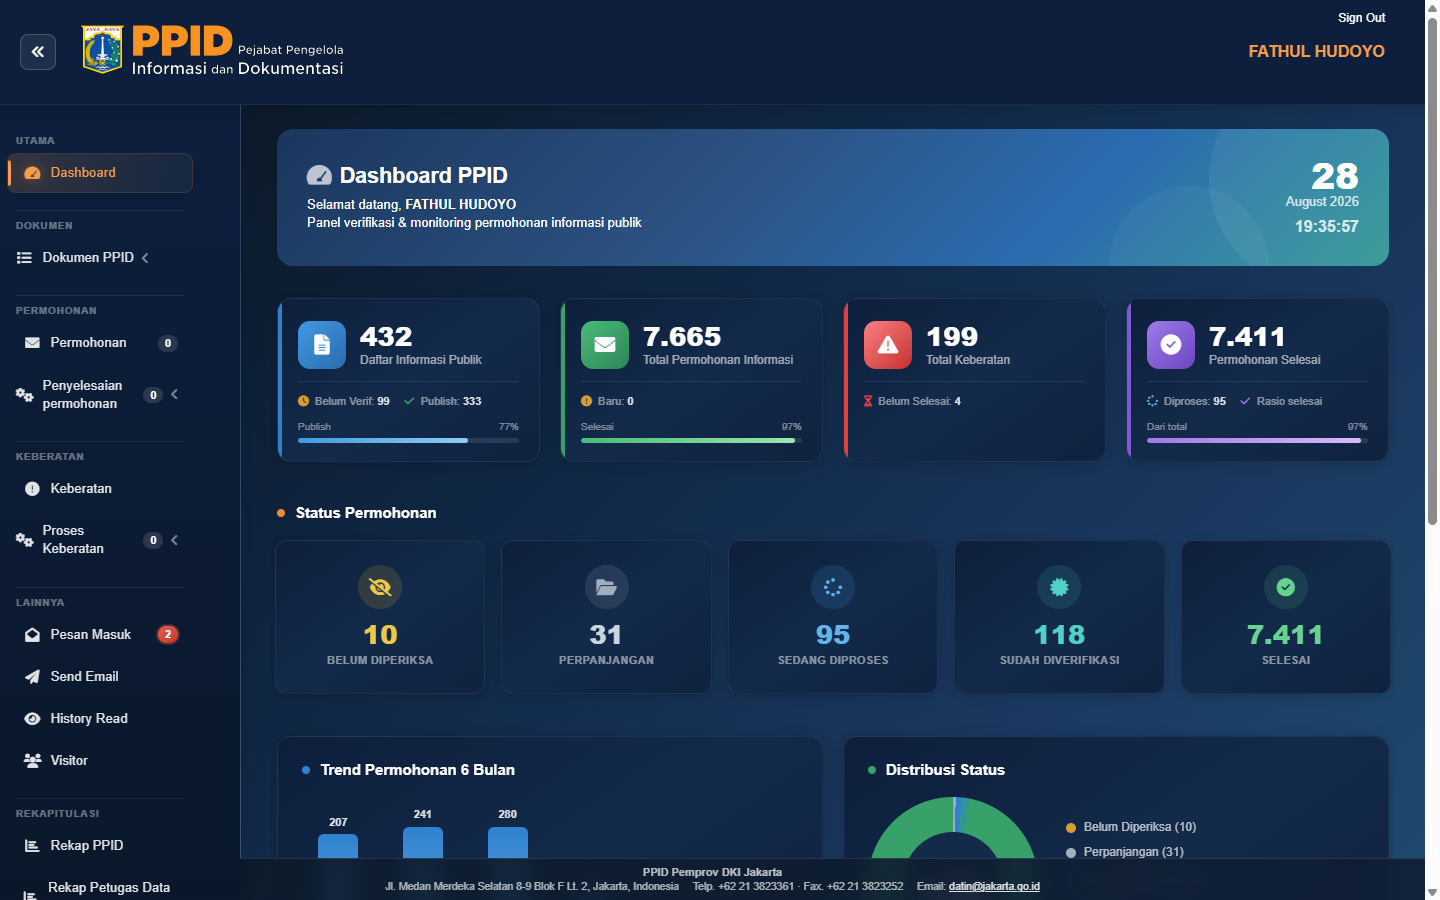Click the Visitor people icon
This screenshot has width=1440, height=900.
(x=32, y=761)
